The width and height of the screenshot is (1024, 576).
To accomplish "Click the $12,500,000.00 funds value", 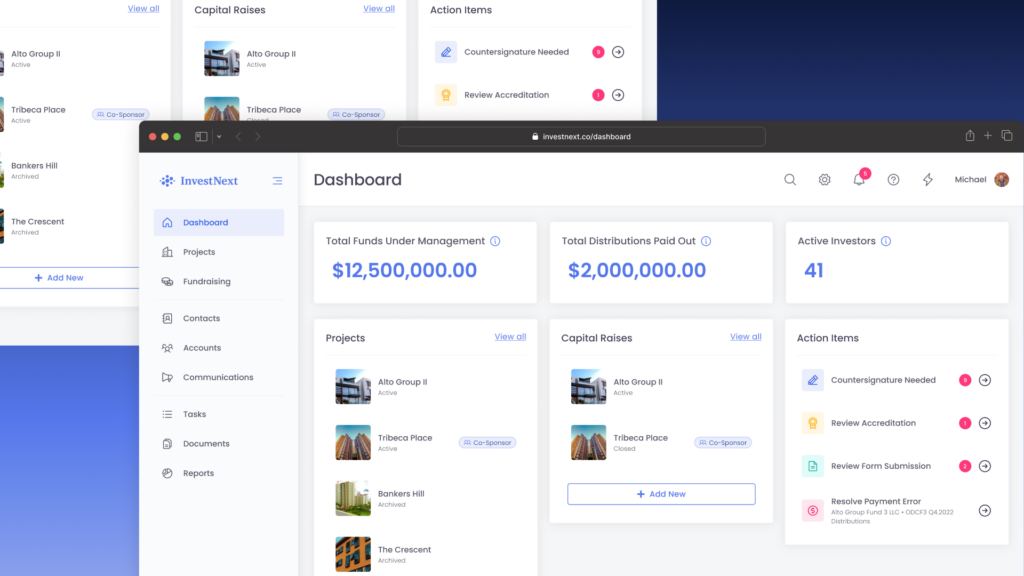I will [404, 270].
